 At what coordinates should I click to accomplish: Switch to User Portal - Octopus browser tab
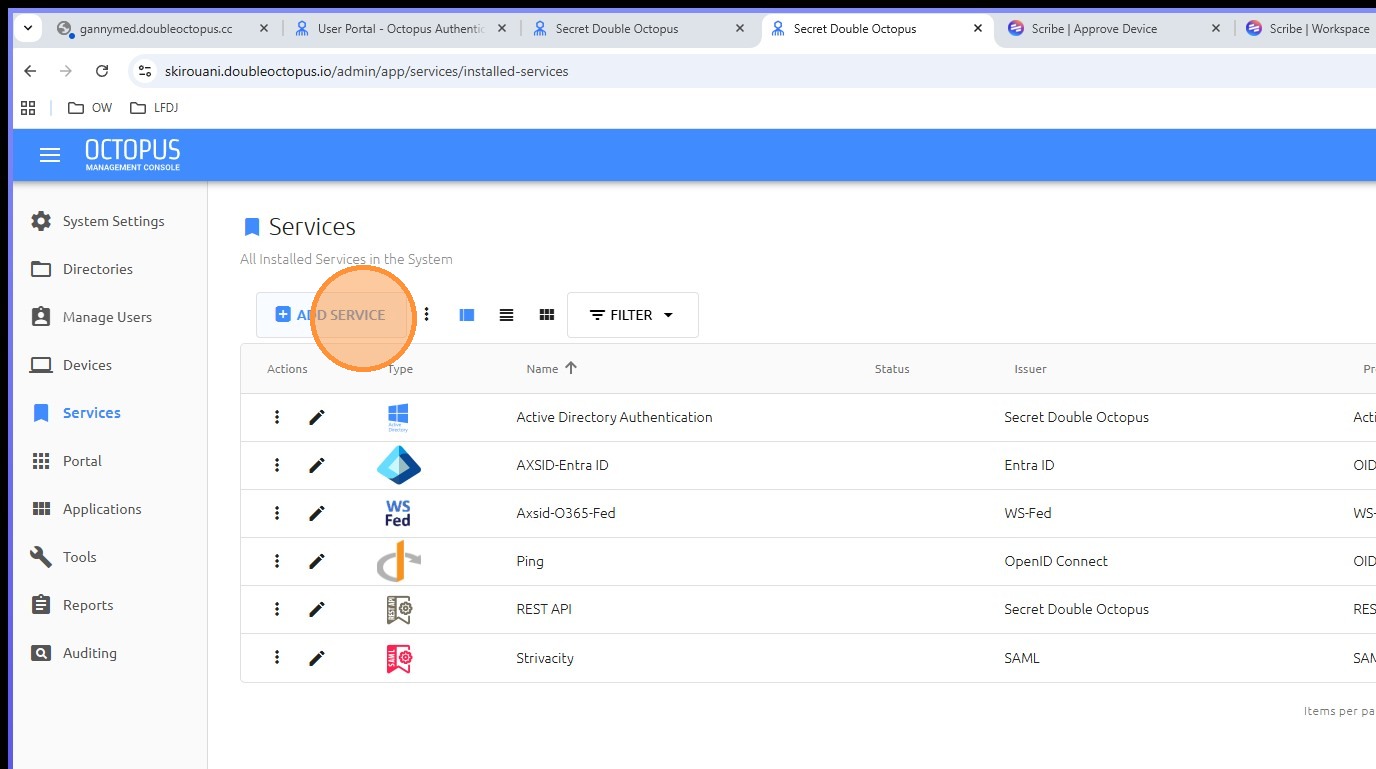[x=400, y=29]
